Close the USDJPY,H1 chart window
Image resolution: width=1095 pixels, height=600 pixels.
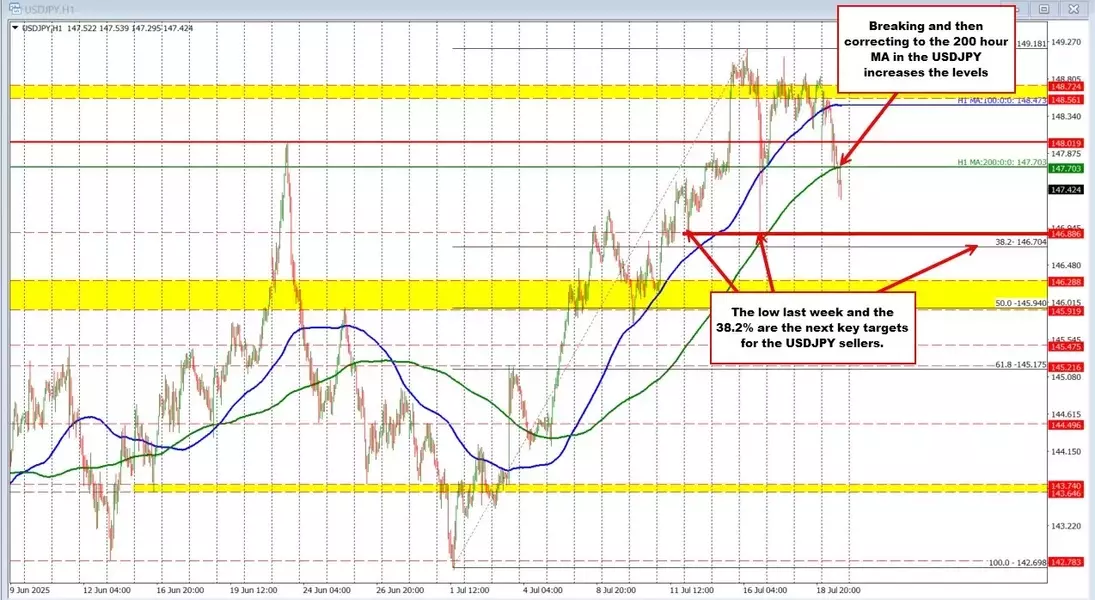(x=1073, y=9)
